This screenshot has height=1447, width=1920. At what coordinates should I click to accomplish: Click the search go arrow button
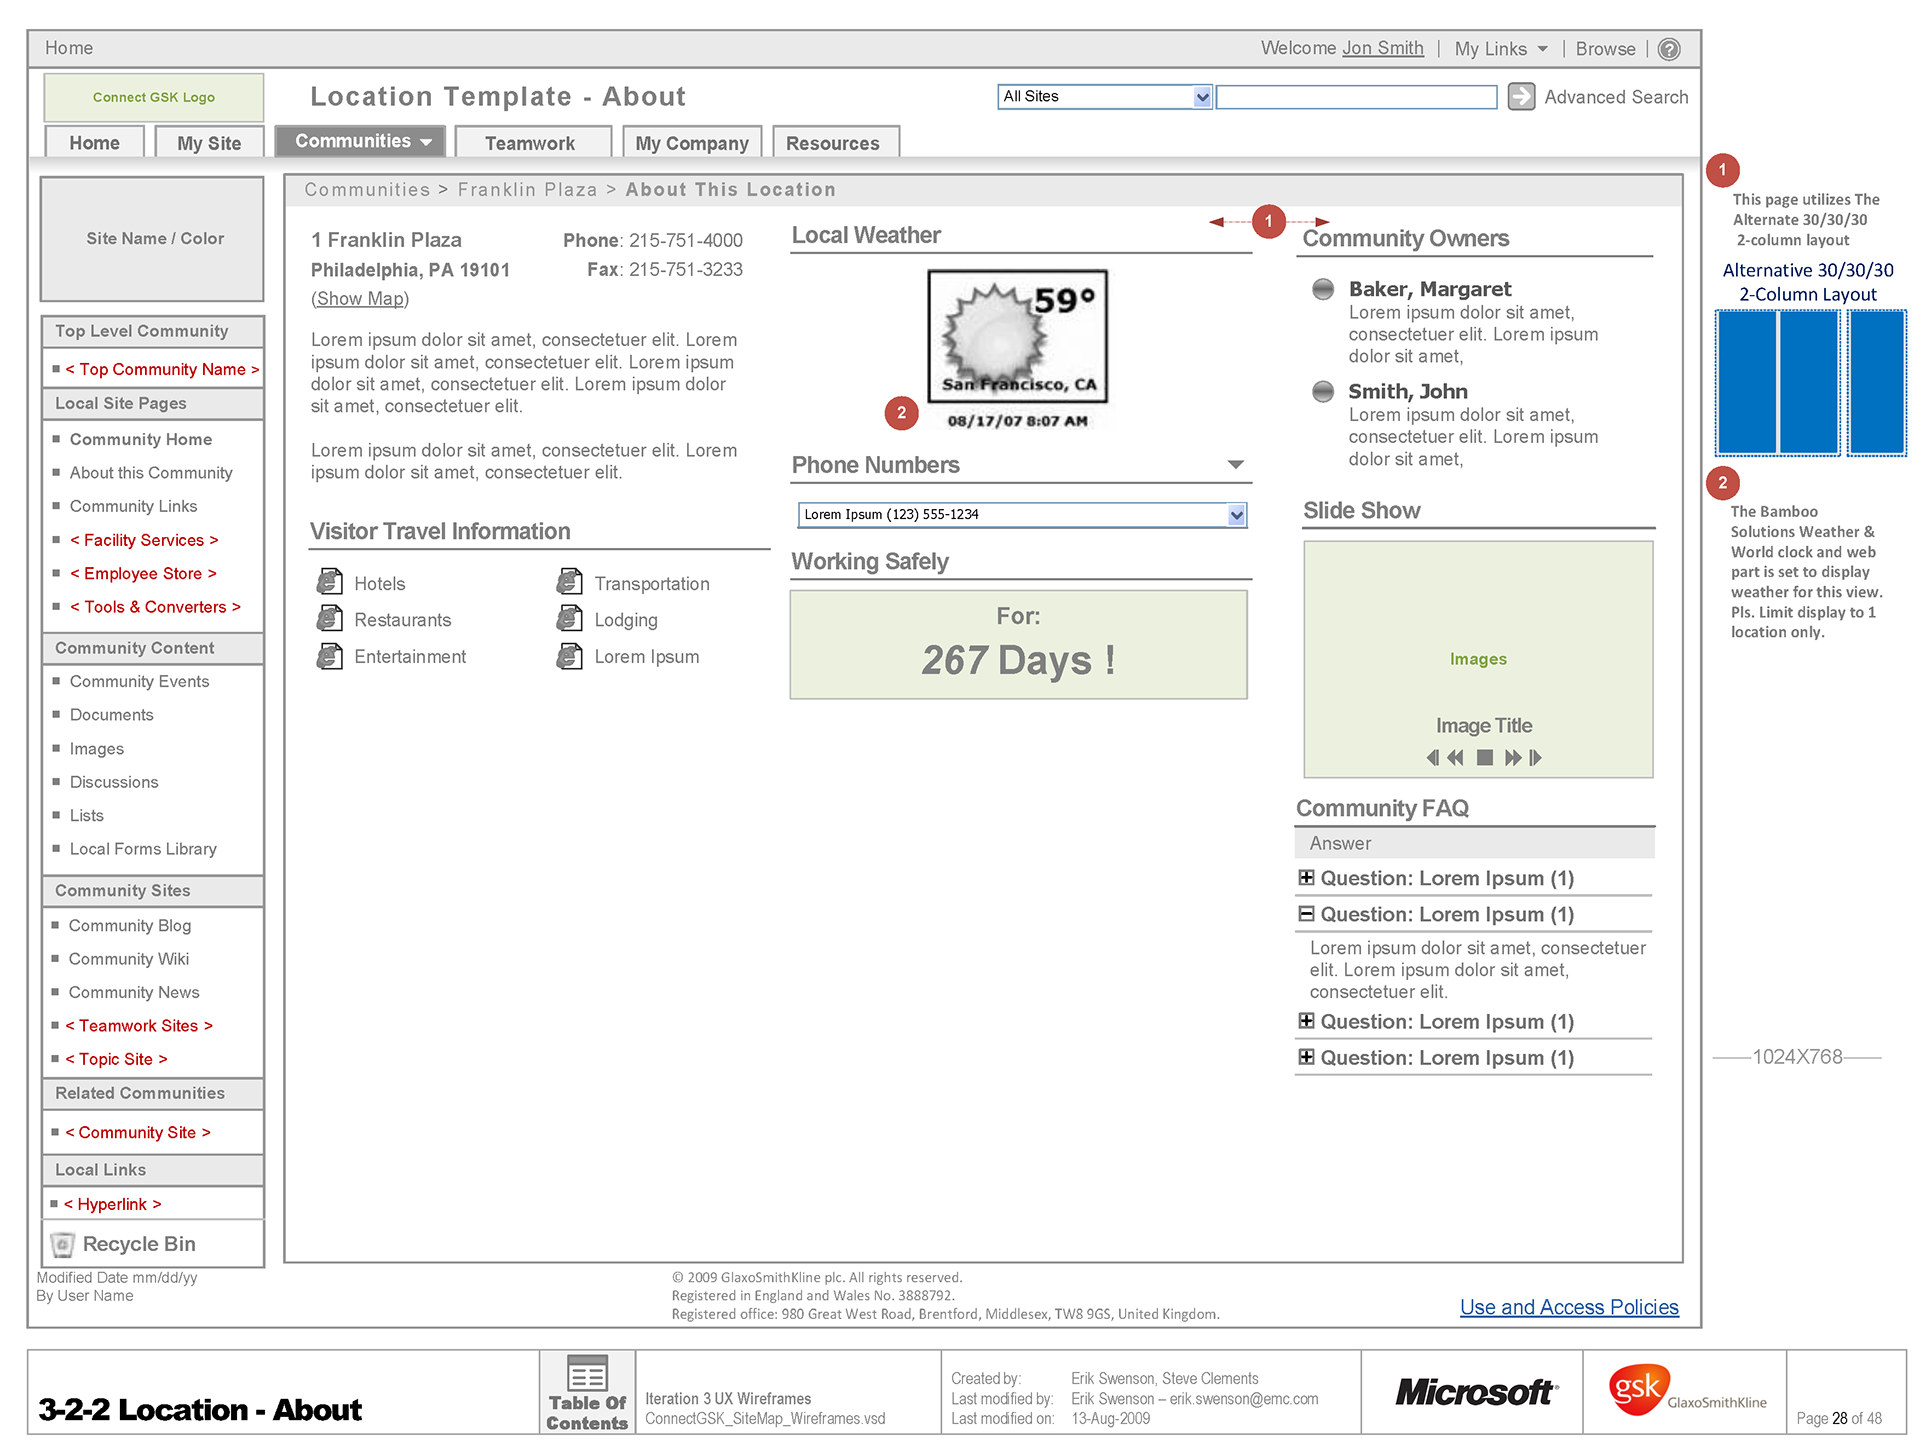click(x=1520, y=96)
